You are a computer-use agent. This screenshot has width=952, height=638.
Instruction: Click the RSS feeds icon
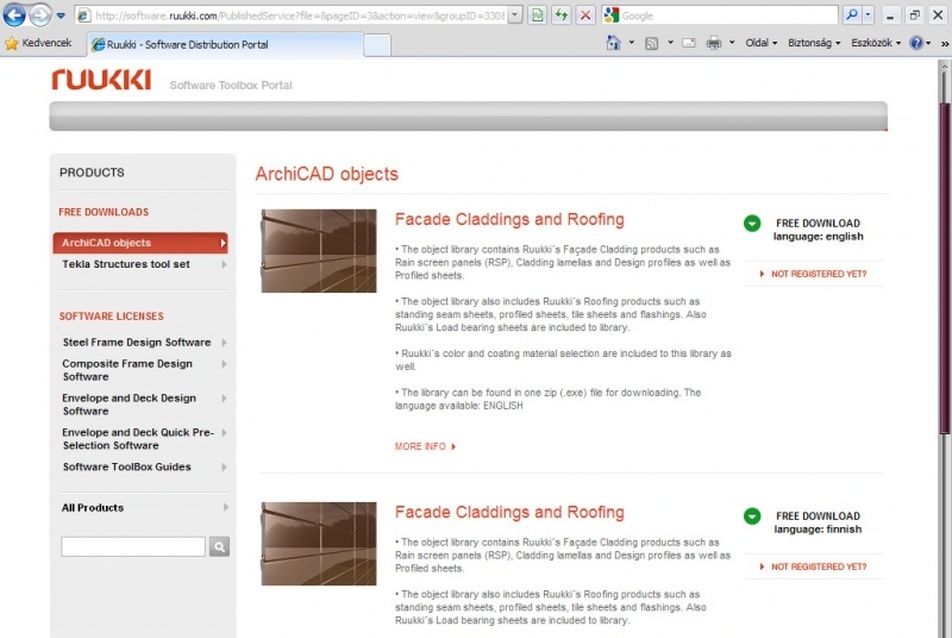click(x=651, y=43)
